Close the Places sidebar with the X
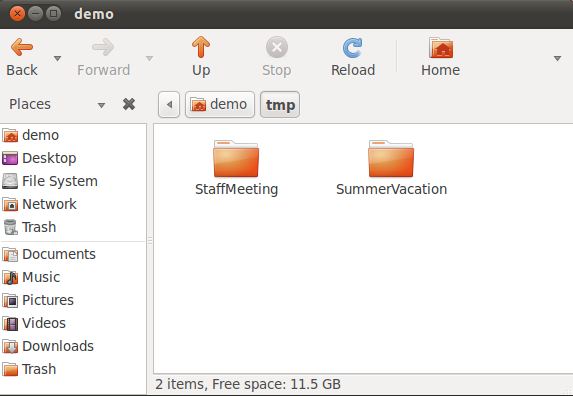The height and width of the screenshot is (396, 573). pyautogui.click(x=129, y=104)
